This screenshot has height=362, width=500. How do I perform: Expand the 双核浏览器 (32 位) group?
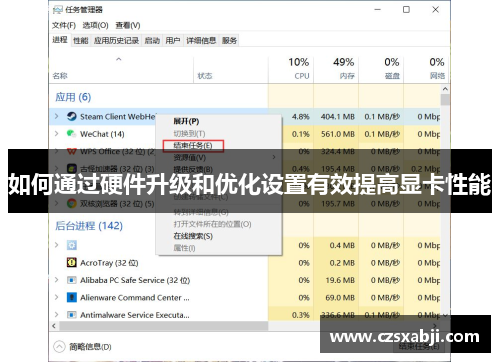[x=56, y=203]
